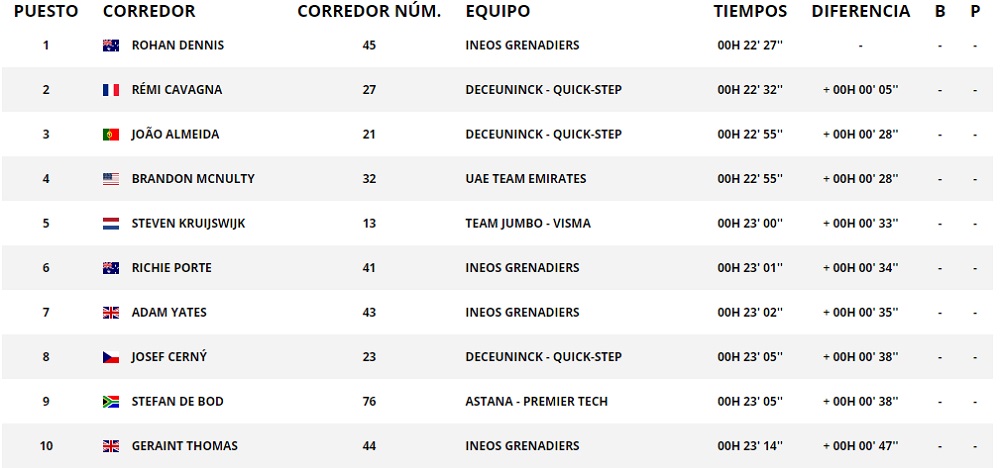Screen dimensions: 1000x468
Task: Open rider Rohan Dennis profile link
Action: (x=178, y=45)
